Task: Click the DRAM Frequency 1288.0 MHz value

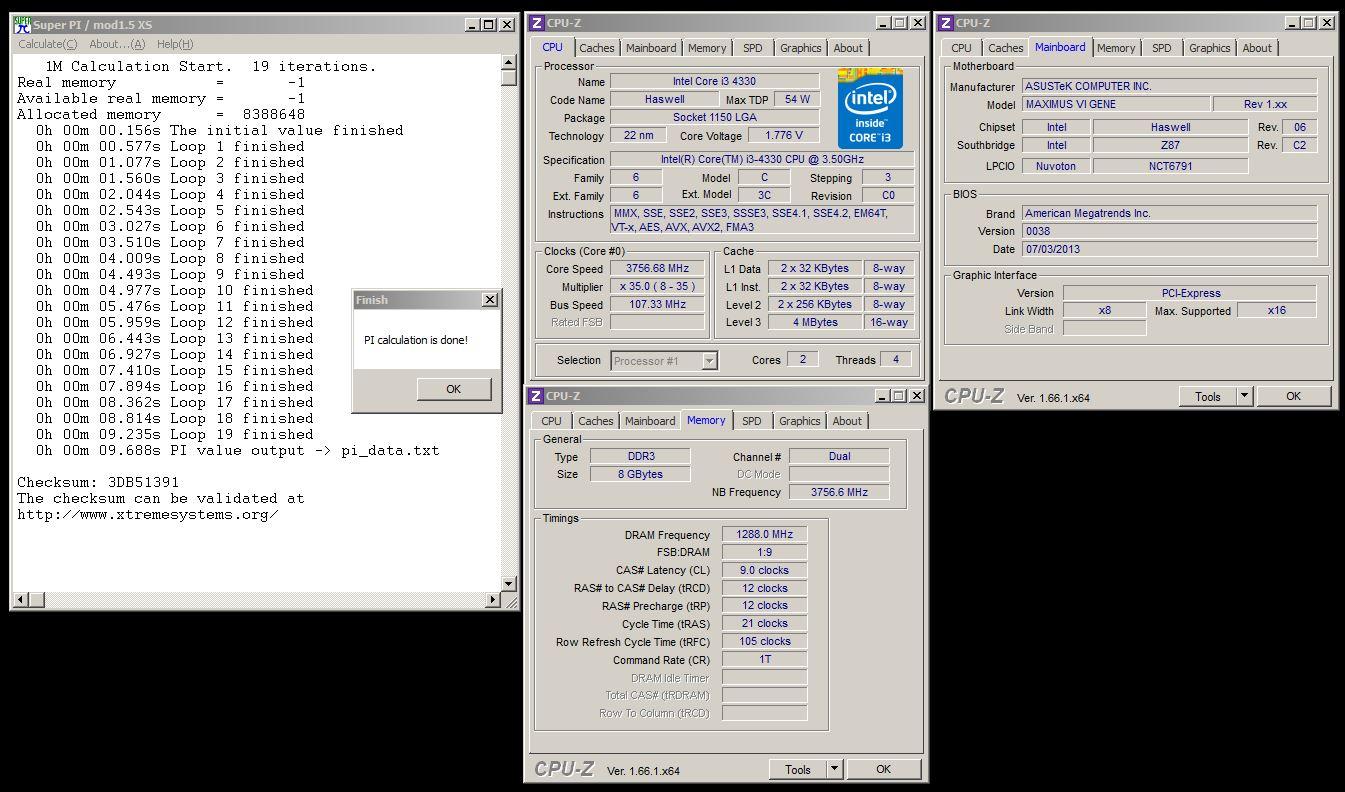Action: (764, 535)
